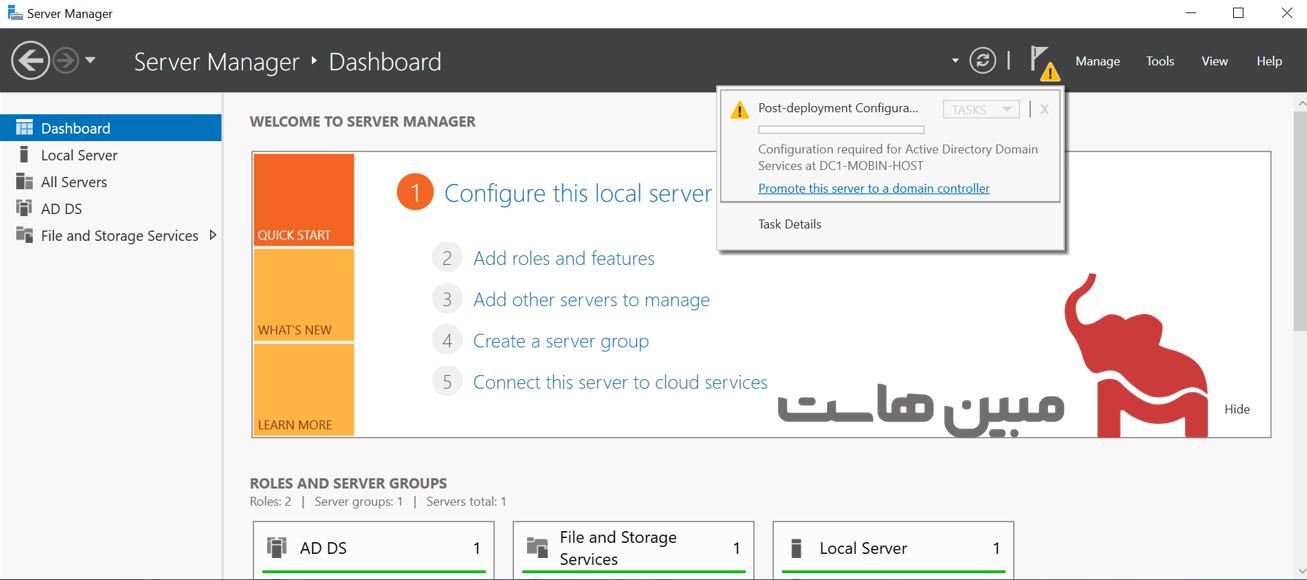Click the File and Storage Services icon
This screenshot has width=1307, height=580.
coord(24,236)
